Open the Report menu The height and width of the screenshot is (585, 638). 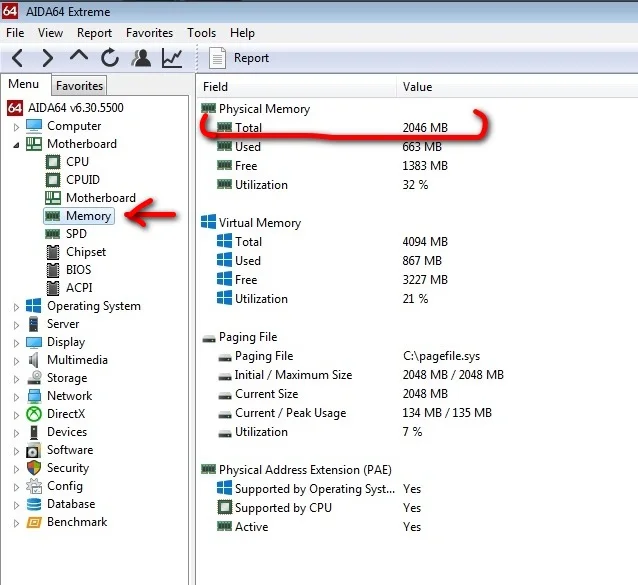click(x=94, y=33)
